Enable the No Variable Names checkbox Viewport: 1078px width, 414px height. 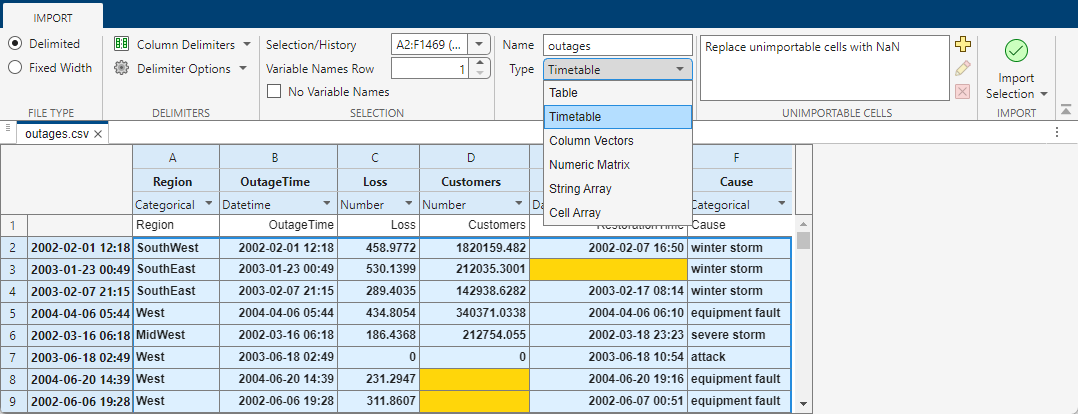[x=274, y=92]
